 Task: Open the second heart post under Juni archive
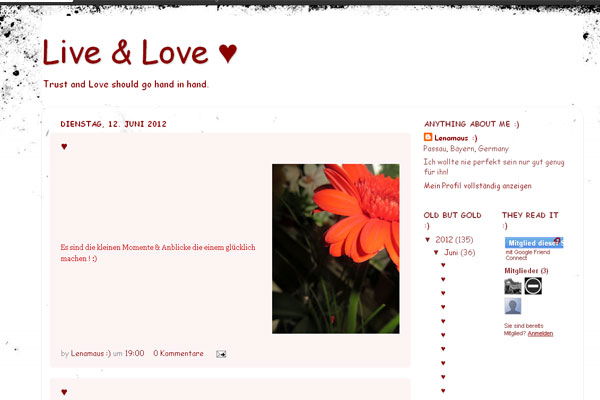(443, 279)
